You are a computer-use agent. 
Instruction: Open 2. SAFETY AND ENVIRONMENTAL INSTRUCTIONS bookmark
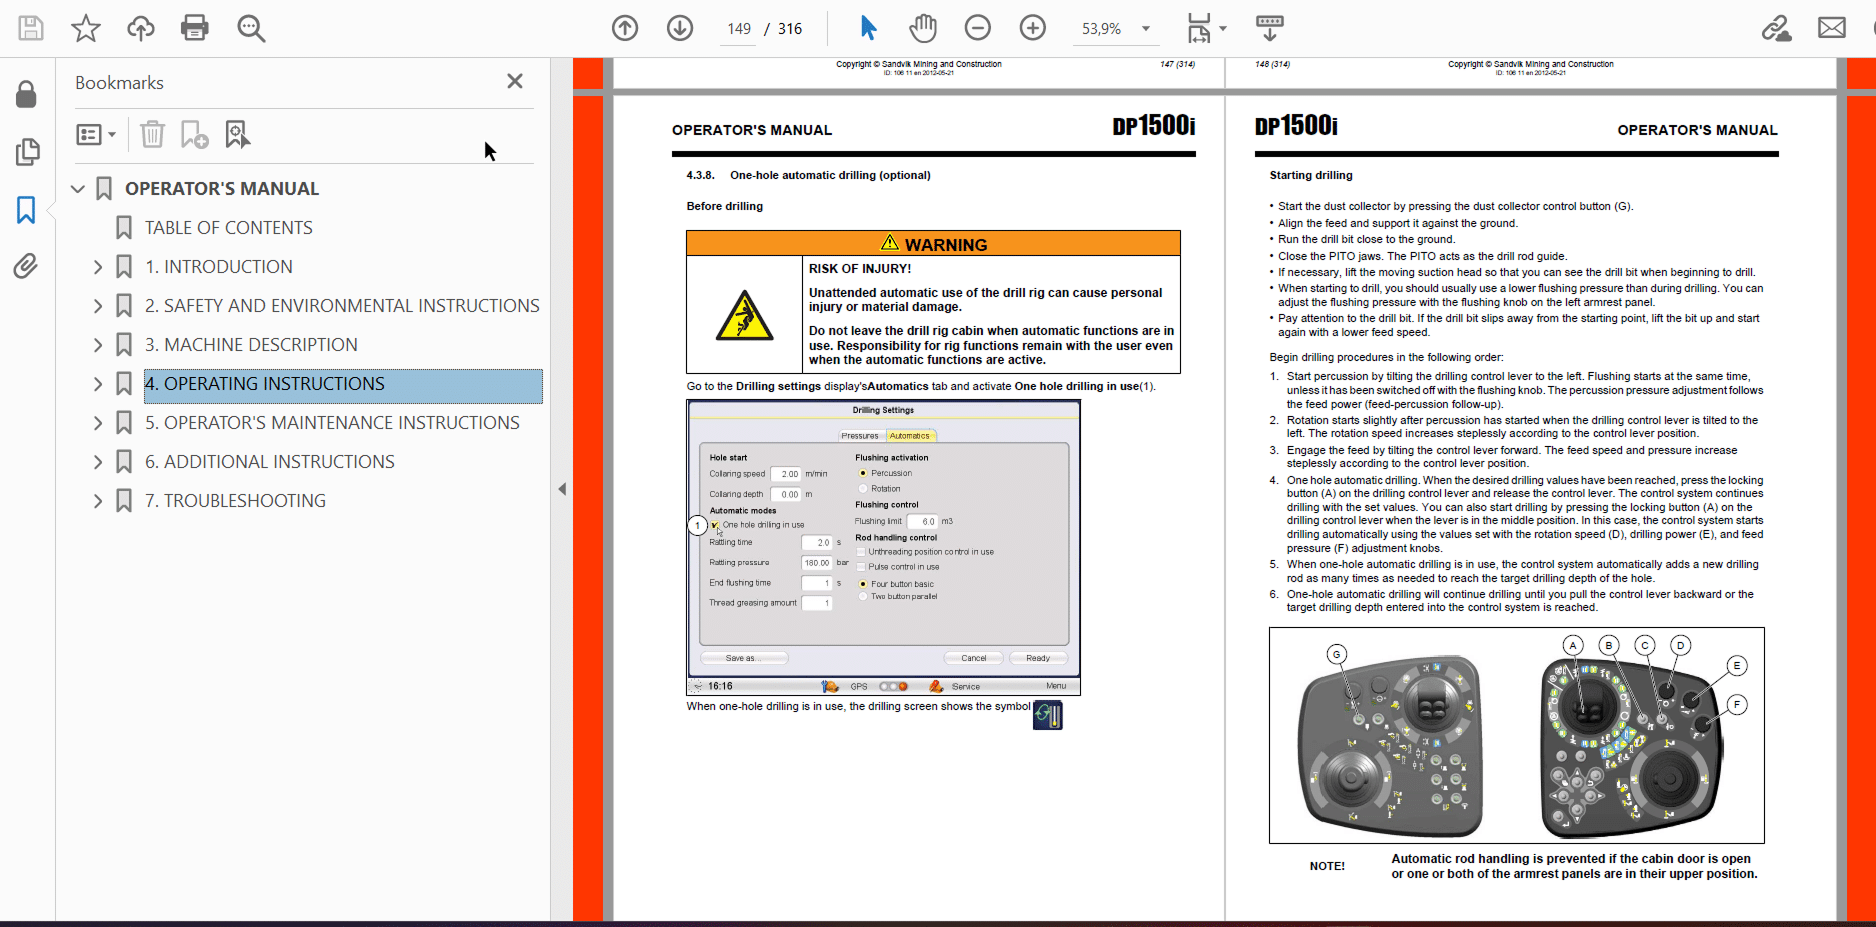[342, 306]
